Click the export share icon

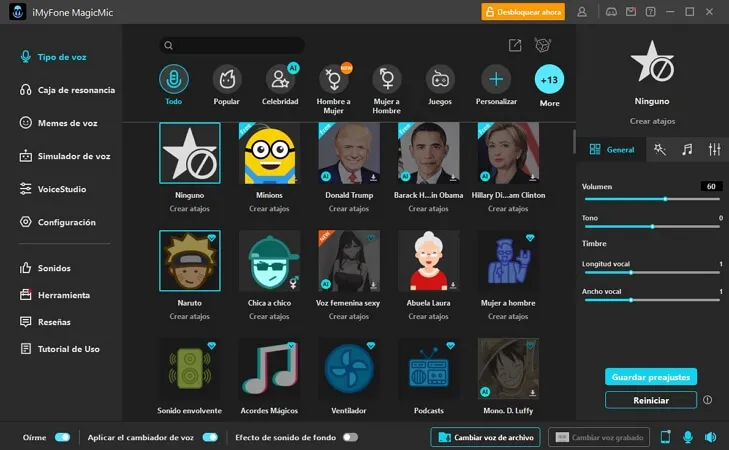515,45
